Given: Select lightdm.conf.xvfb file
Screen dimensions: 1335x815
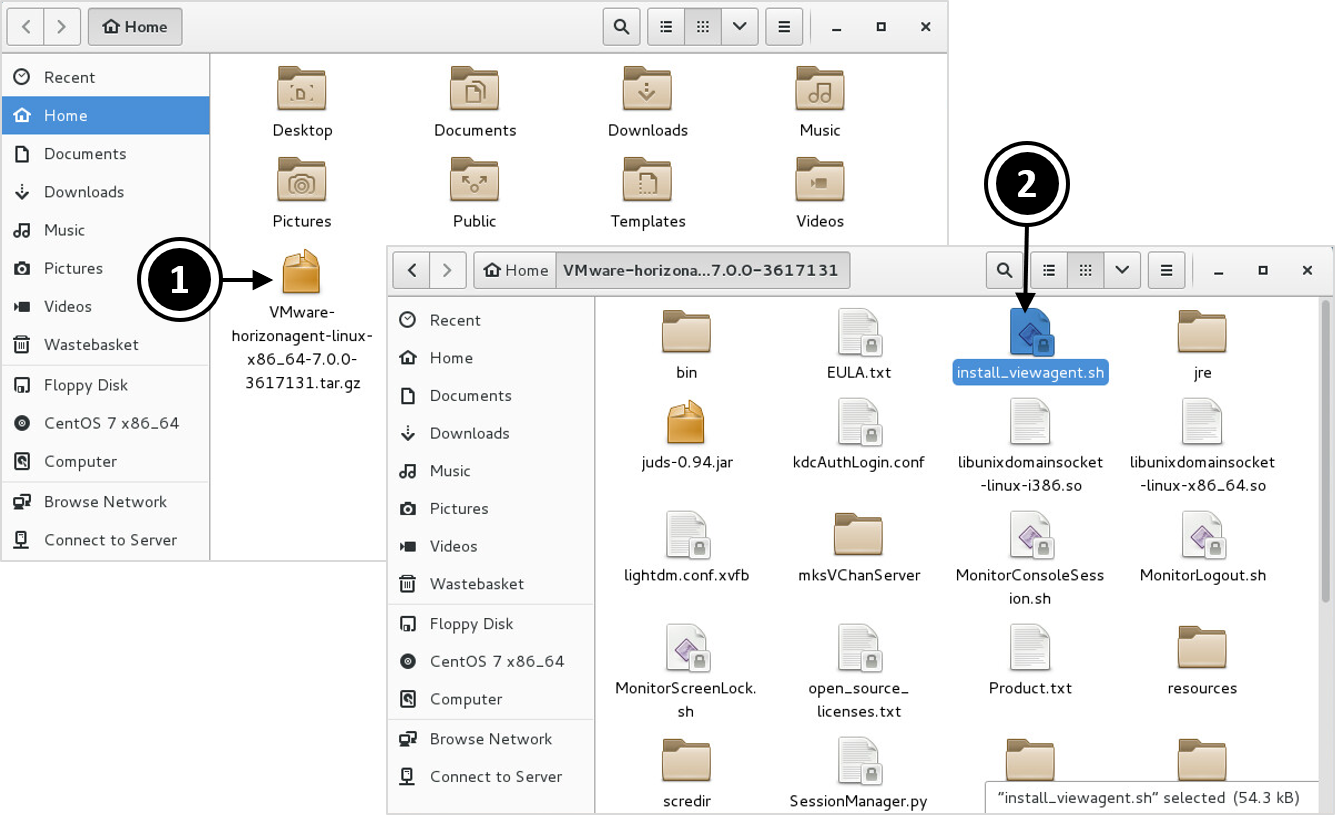Looking at the screenshot, I should (686, 535).
